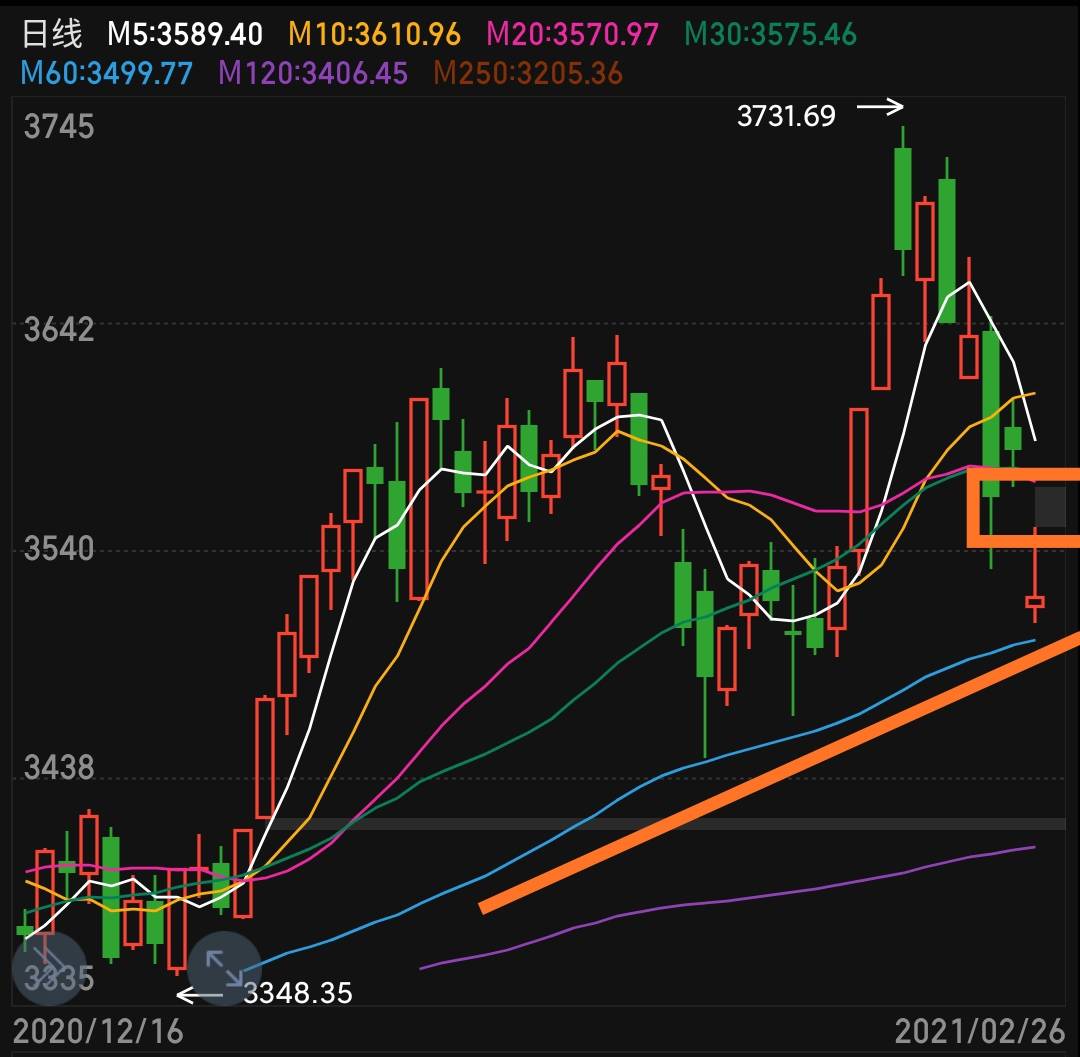The image size is (1080, 1057).
Task: Click the orange highlighted rectangle on chart
Action: tap(1024, 507)
